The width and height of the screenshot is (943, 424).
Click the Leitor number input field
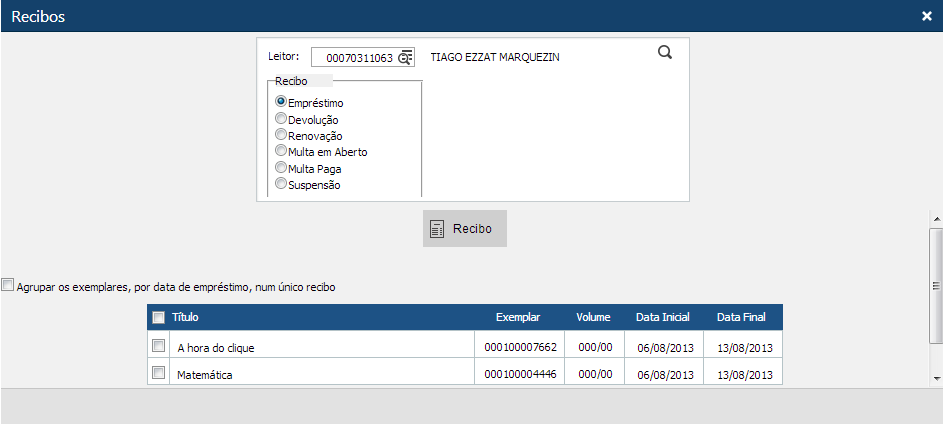click(355, 58)
